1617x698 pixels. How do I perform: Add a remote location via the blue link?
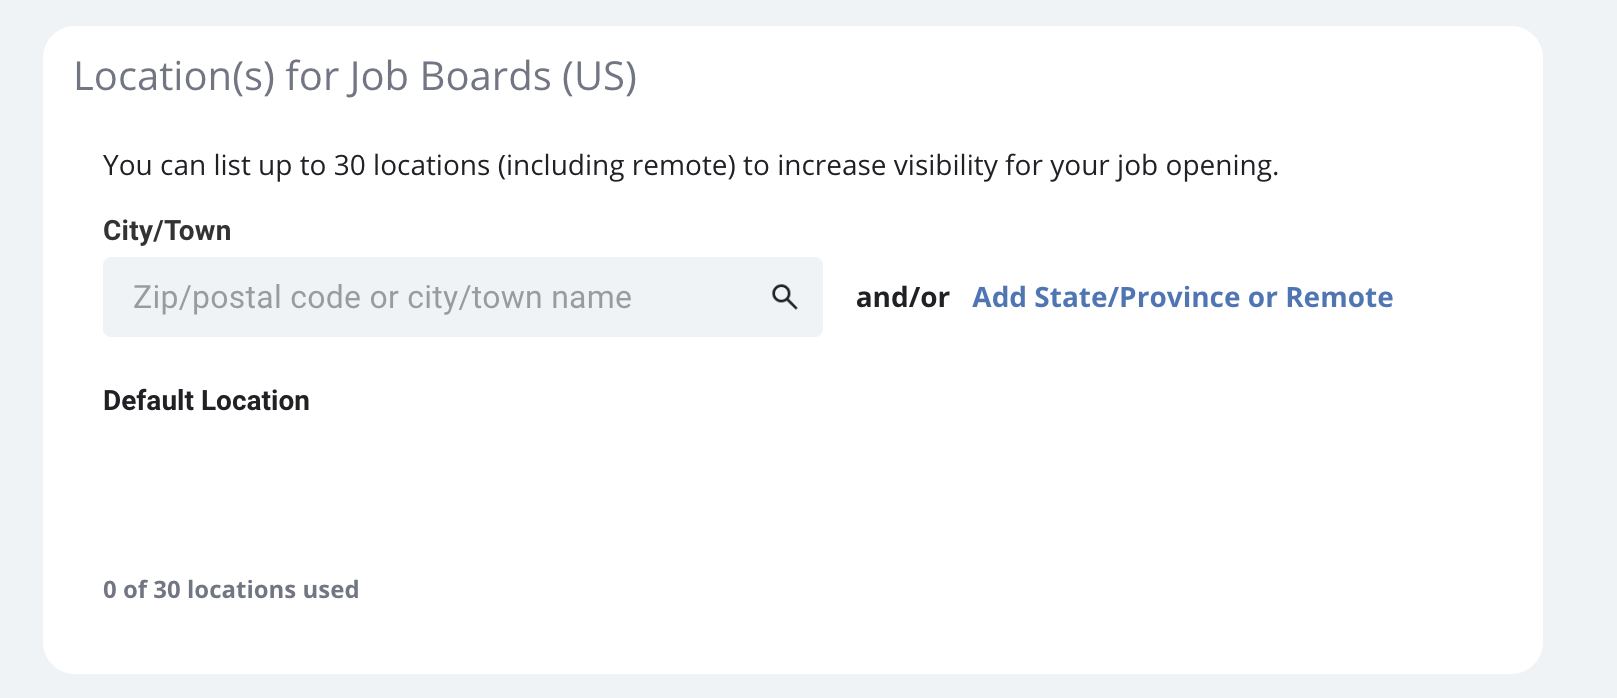coord(1183,297)
